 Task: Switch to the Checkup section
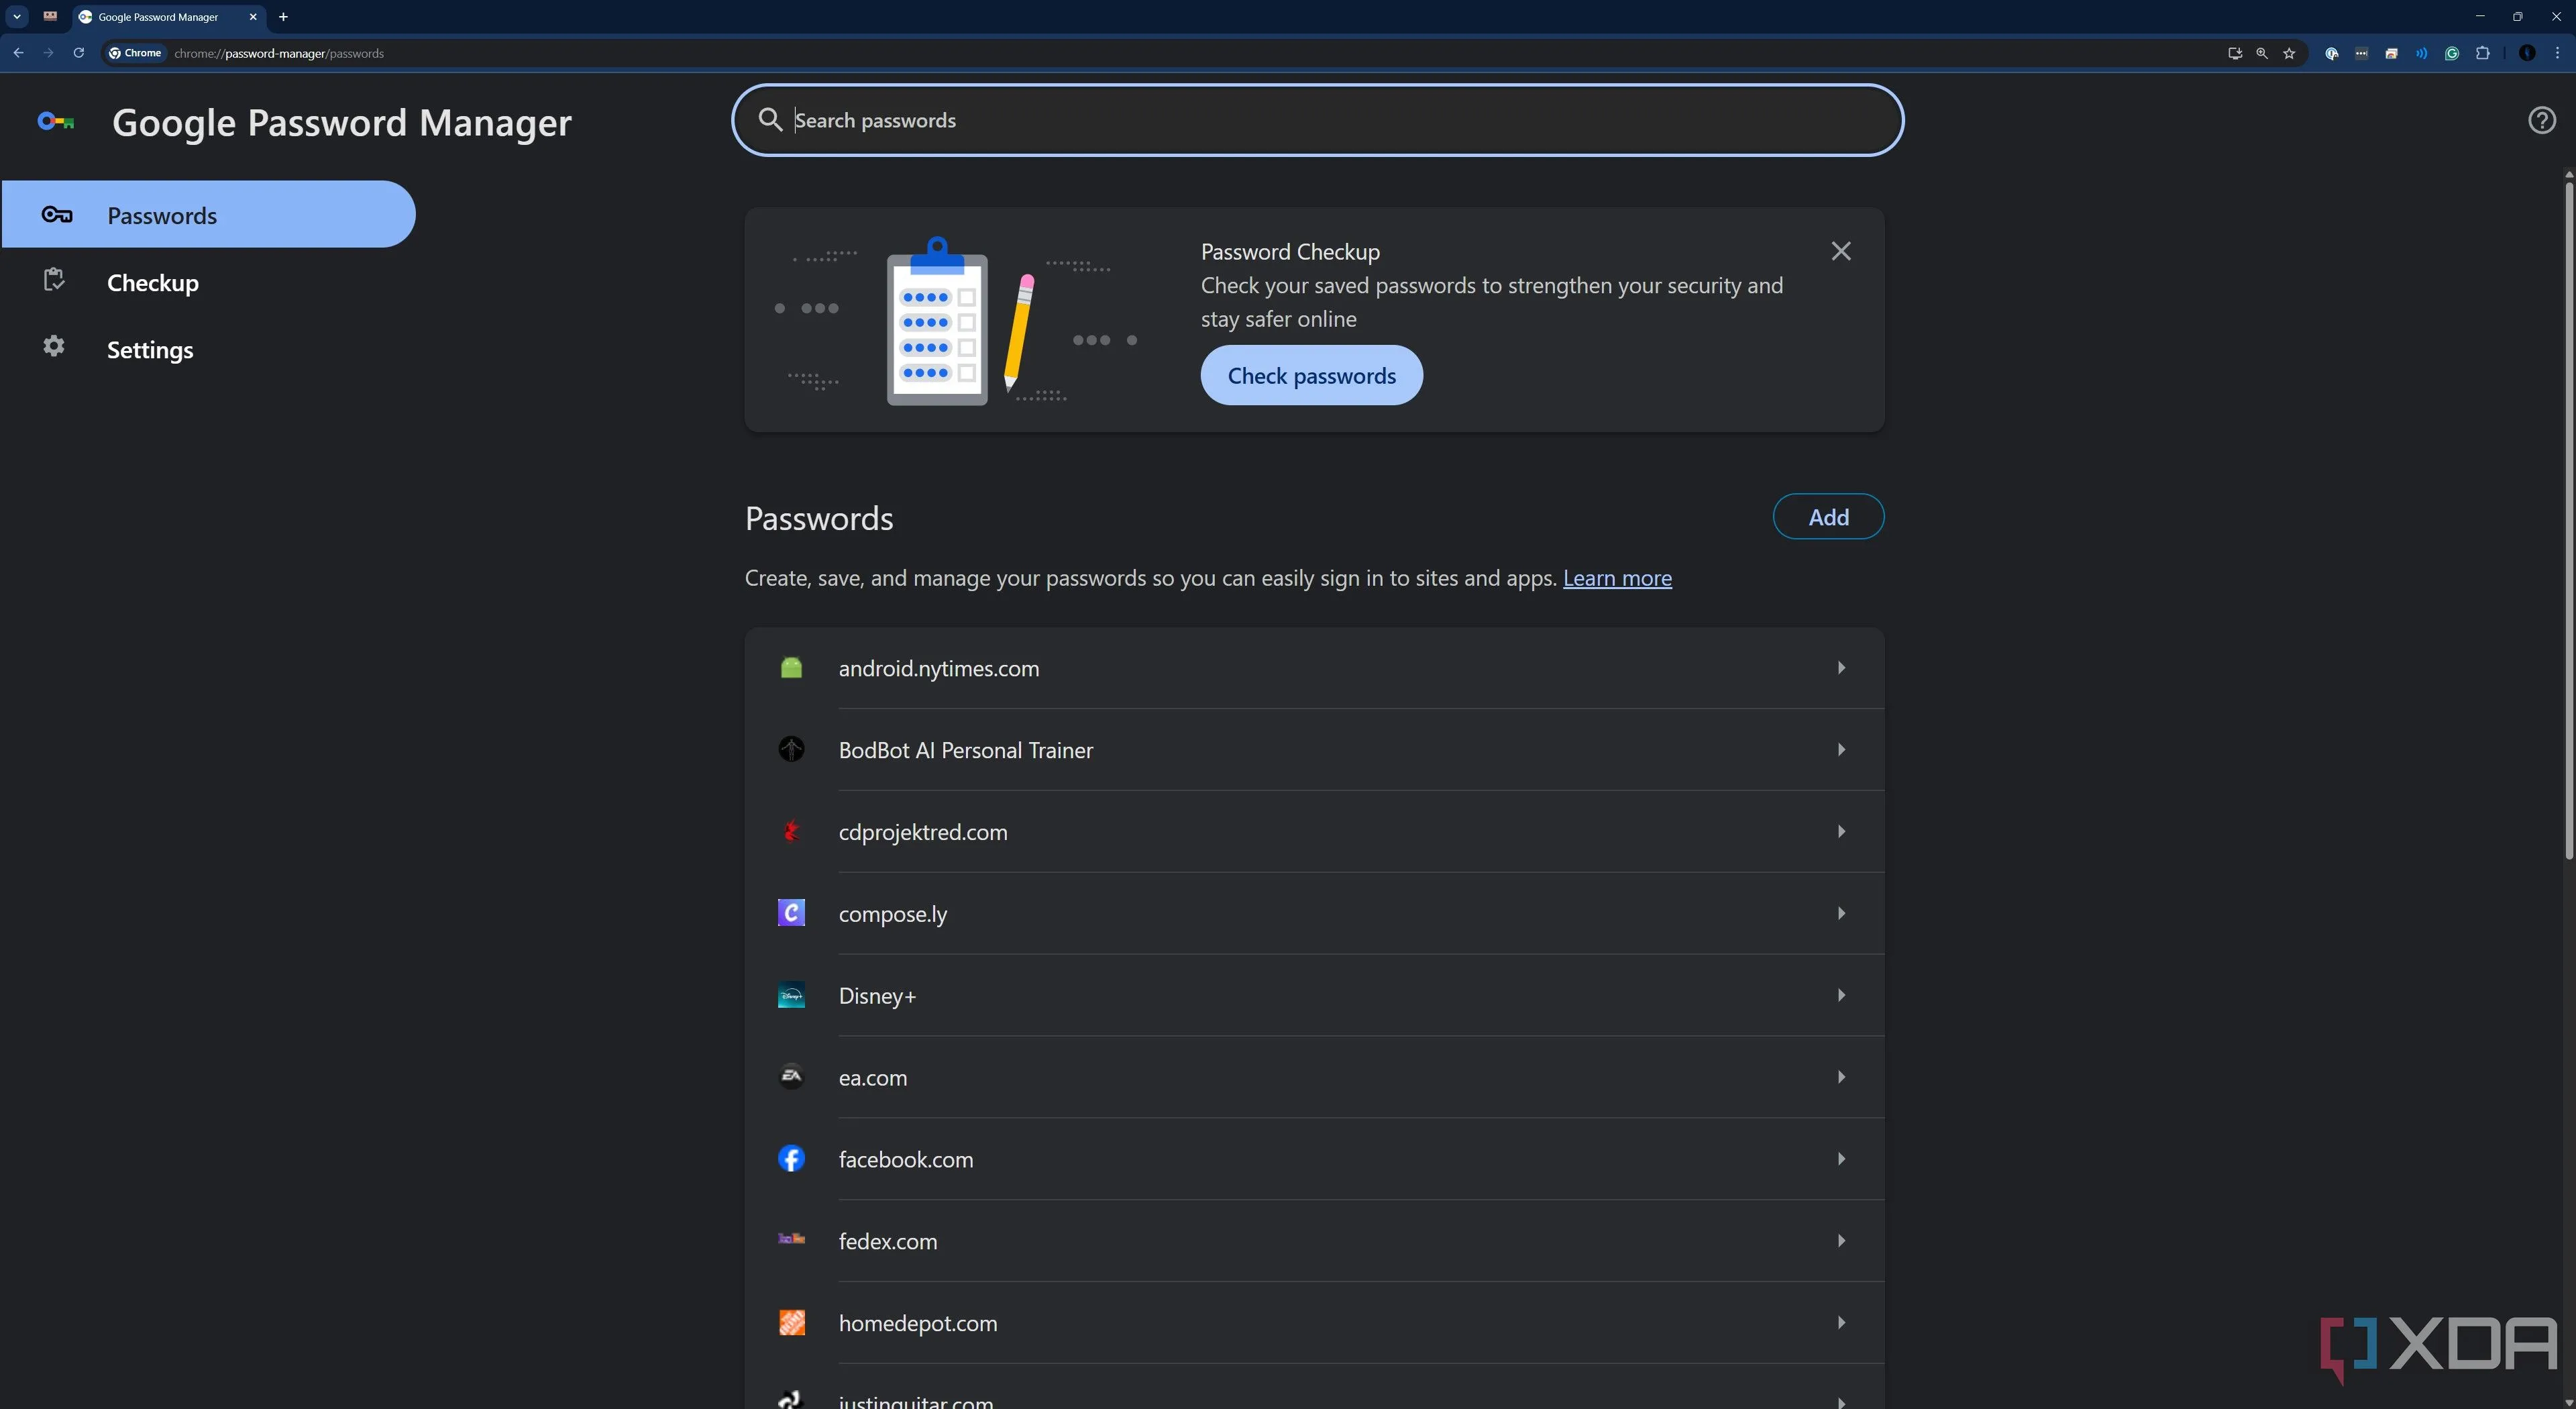coord(152,283)
